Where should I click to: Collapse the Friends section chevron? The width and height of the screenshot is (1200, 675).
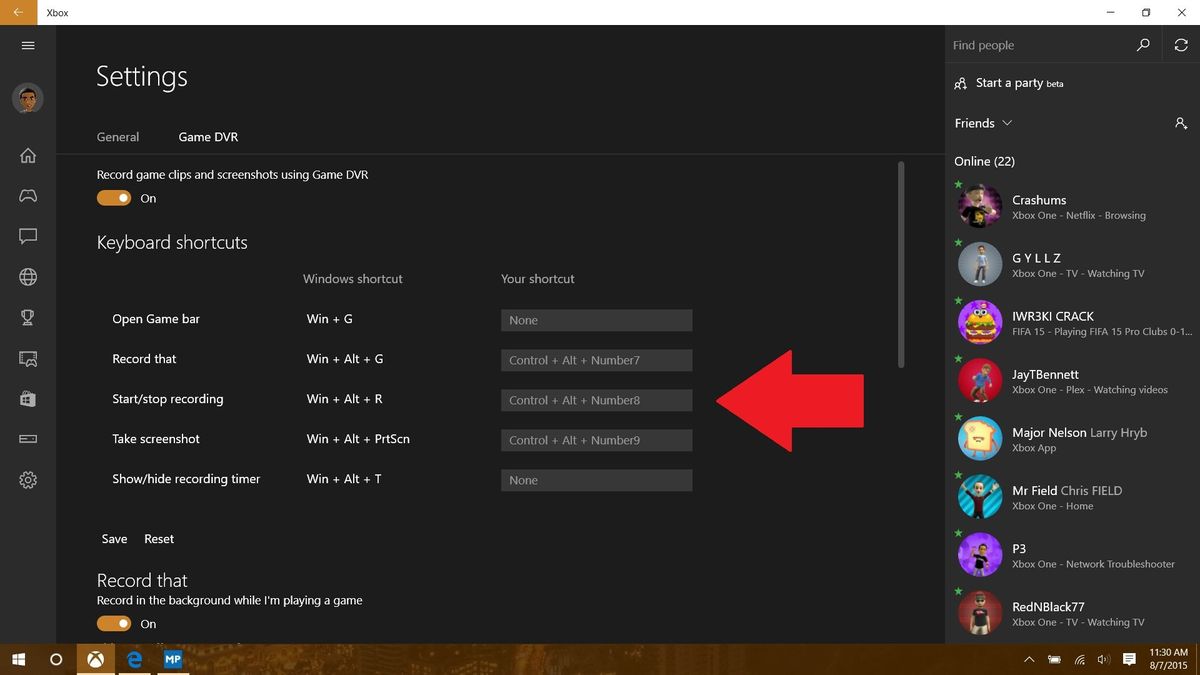click(x=1006, y=123)
